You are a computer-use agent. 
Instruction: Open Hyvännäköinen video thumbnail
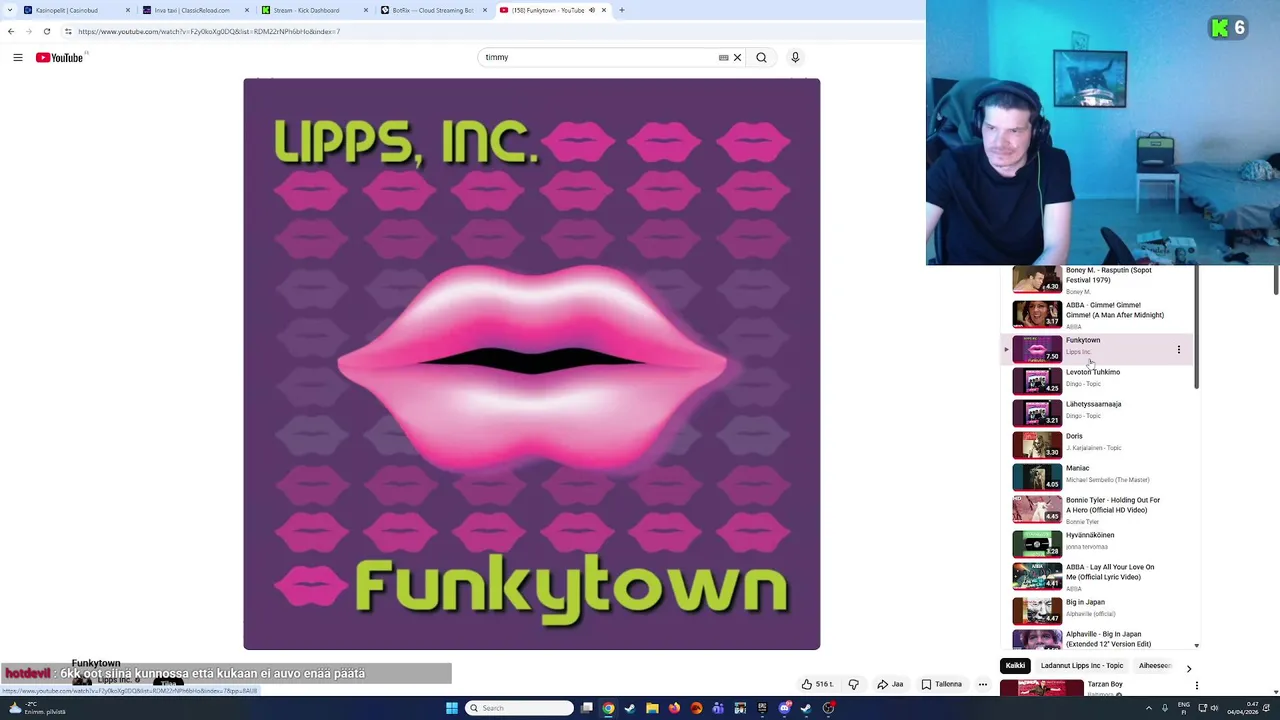click(1037, 543)
